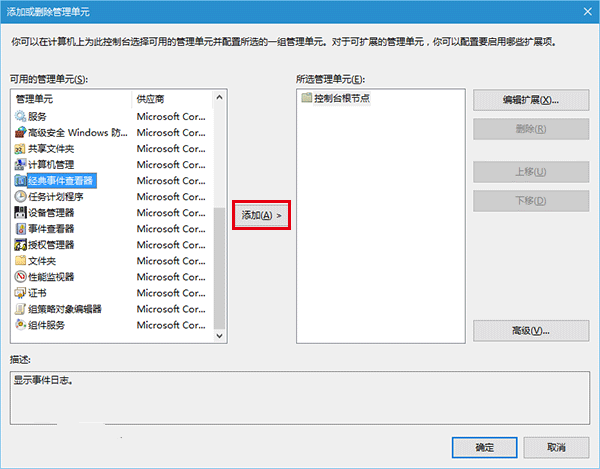
Task: Open 编辑扩展(X)... dialog
Action: click(531, 100)
